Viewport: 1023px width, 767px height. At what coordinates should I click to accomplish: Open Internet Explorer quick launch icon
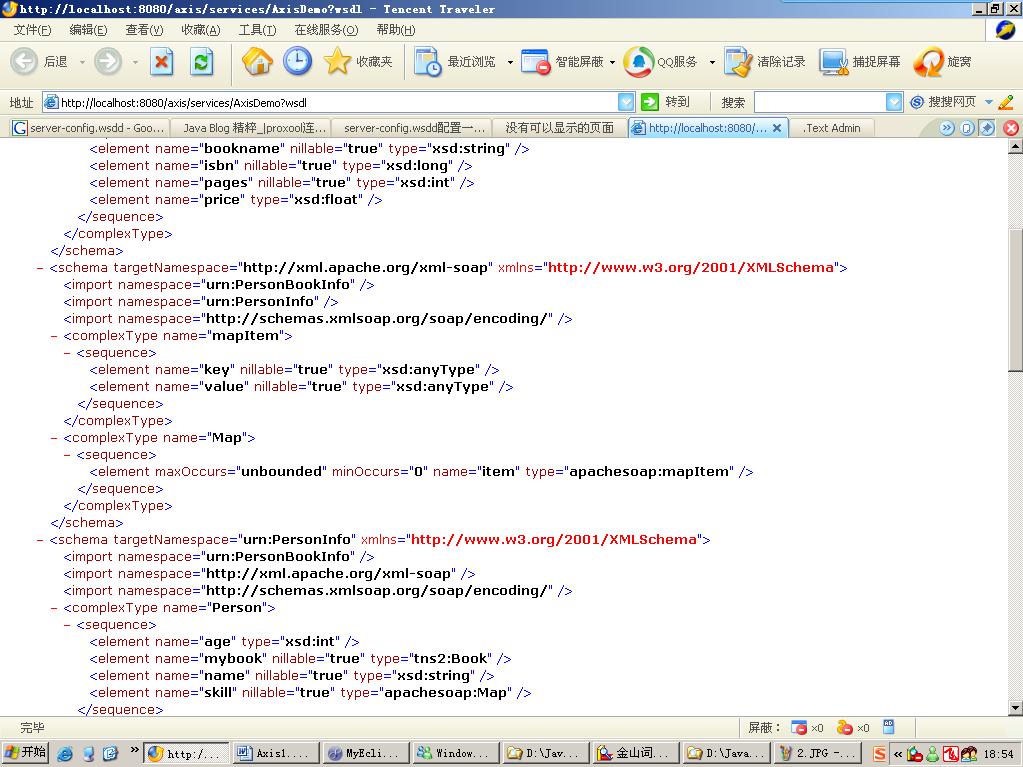pos(65,754)
